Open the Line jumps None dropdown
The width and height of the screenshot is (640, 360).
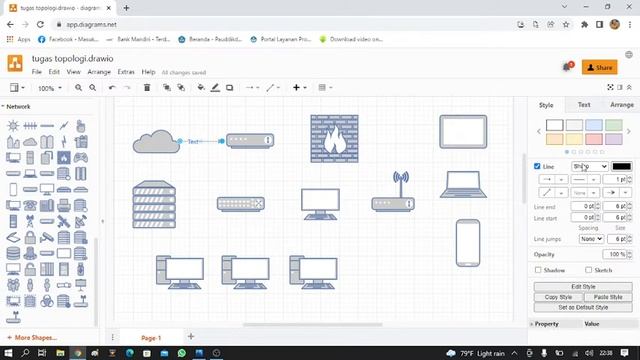[x=591, y=239]
